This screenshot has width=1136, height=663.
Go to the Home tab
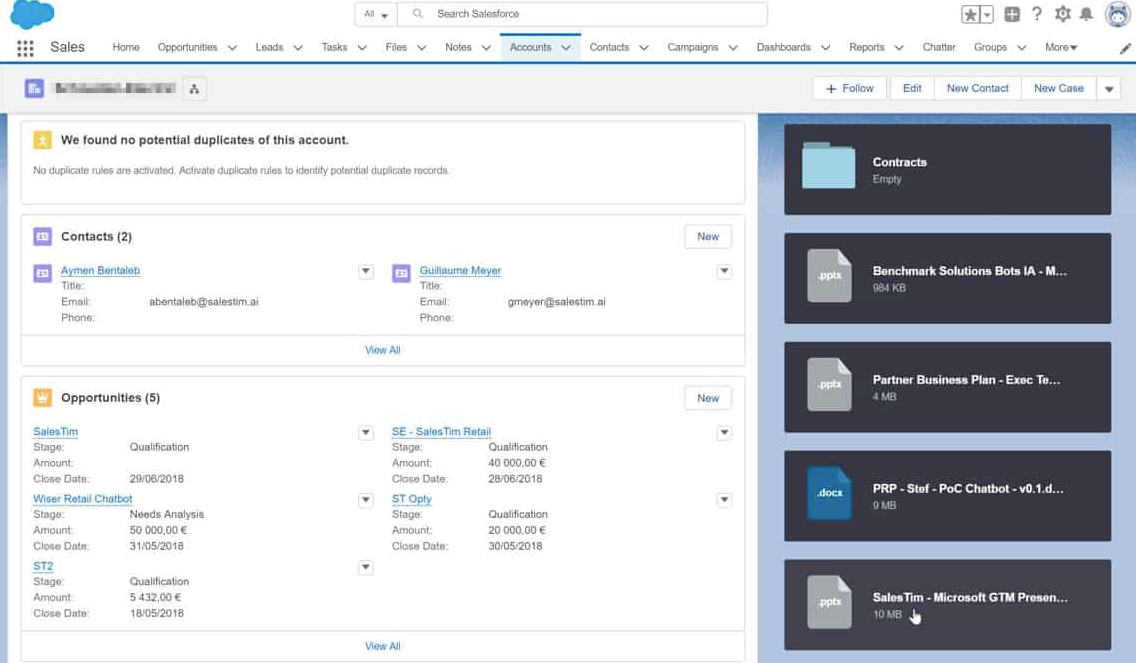point(126,47)
